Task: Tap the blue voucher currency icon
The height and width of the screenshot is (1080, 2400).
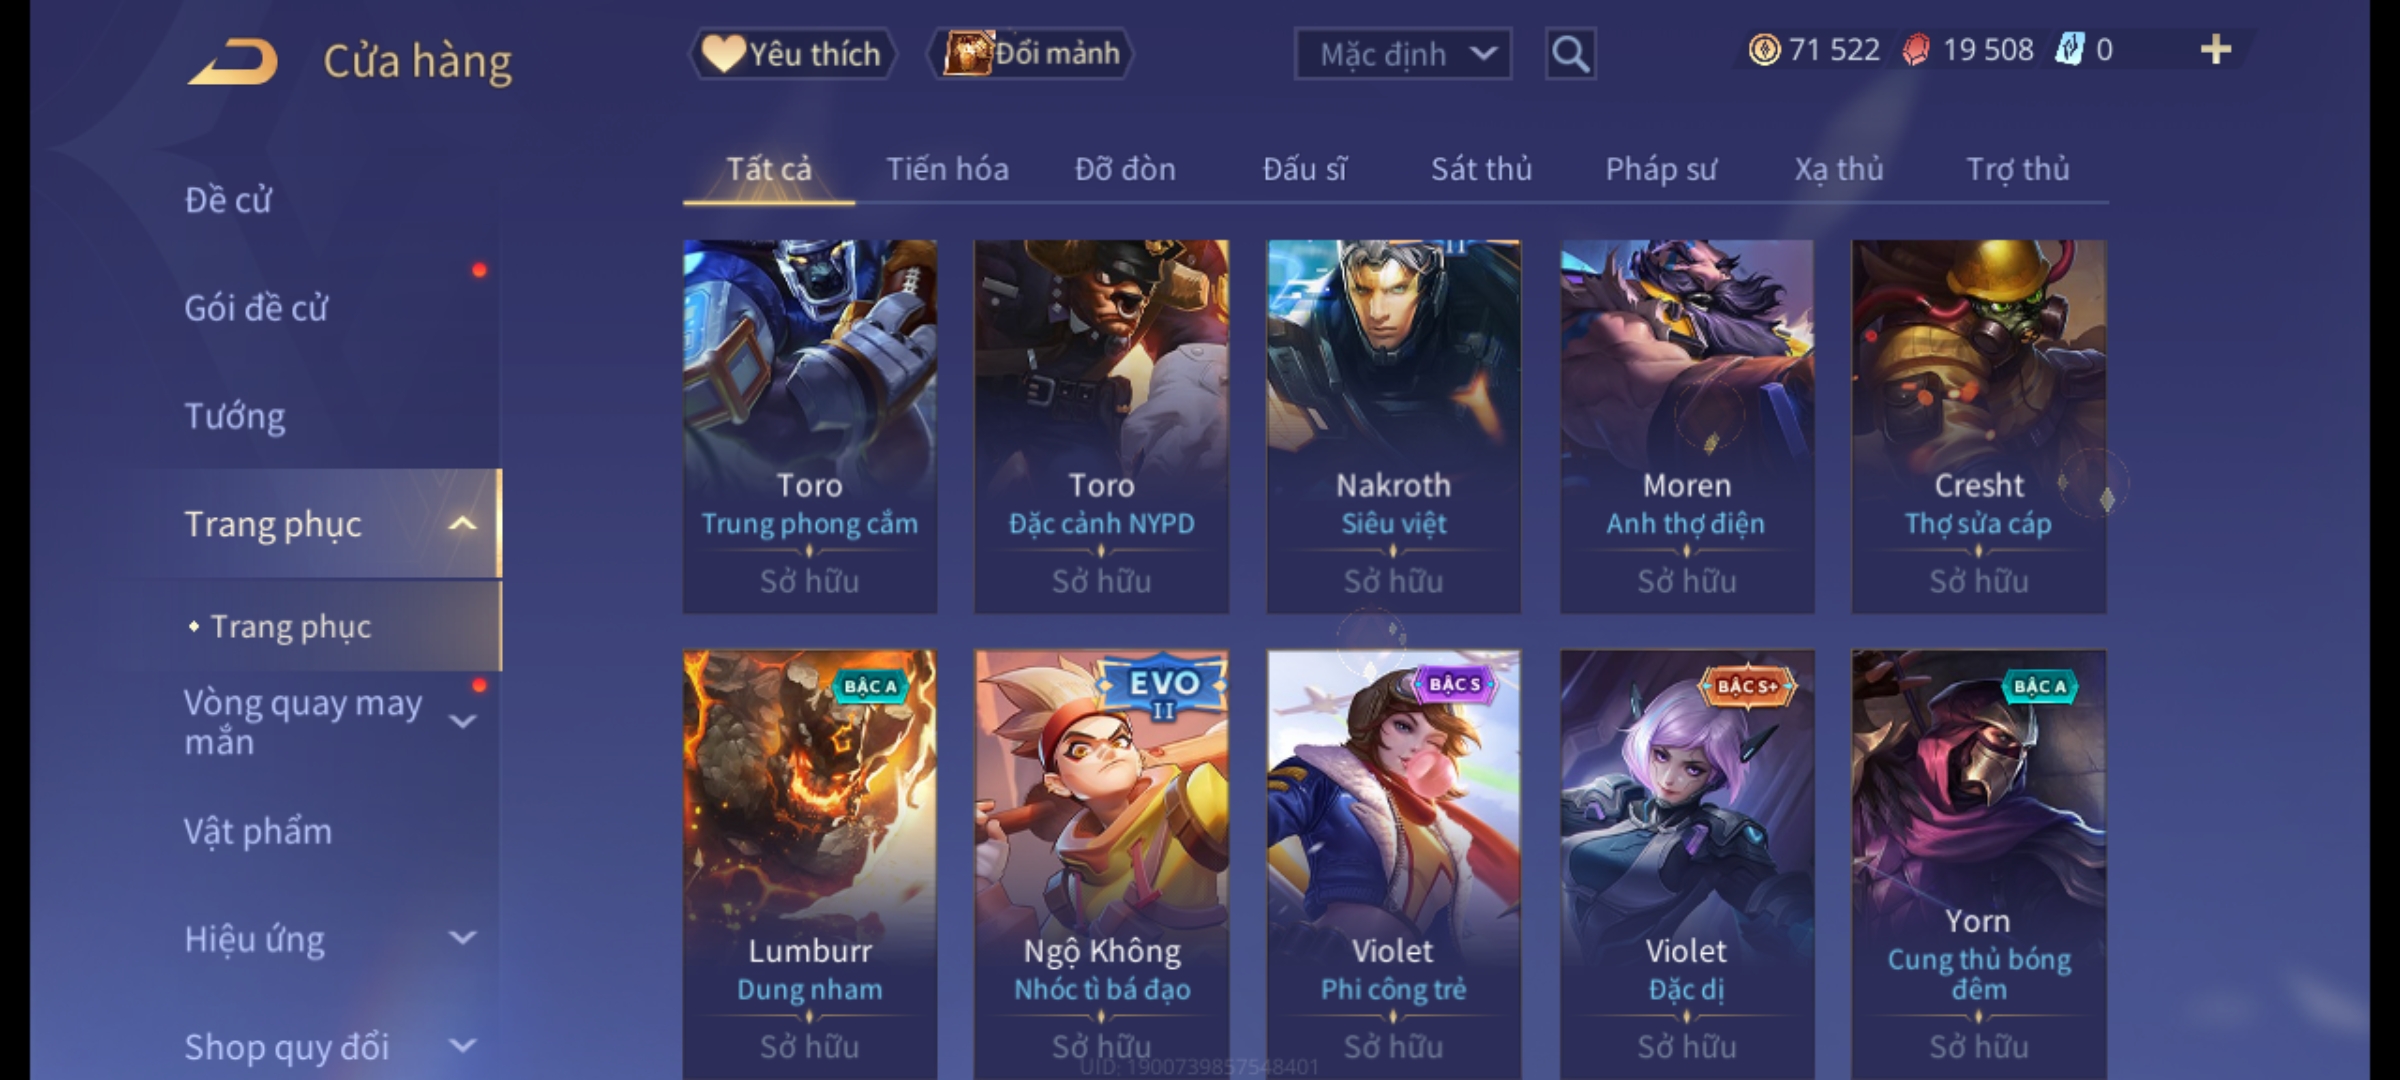Action: [x=2069, y=50]
